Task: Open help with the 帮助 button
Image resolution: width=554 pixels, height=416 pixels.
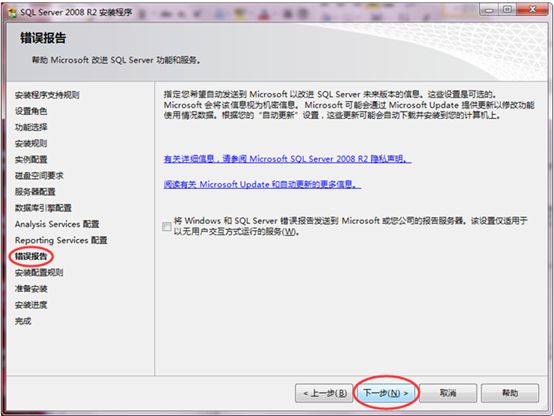Action: [x=510, y=393]
